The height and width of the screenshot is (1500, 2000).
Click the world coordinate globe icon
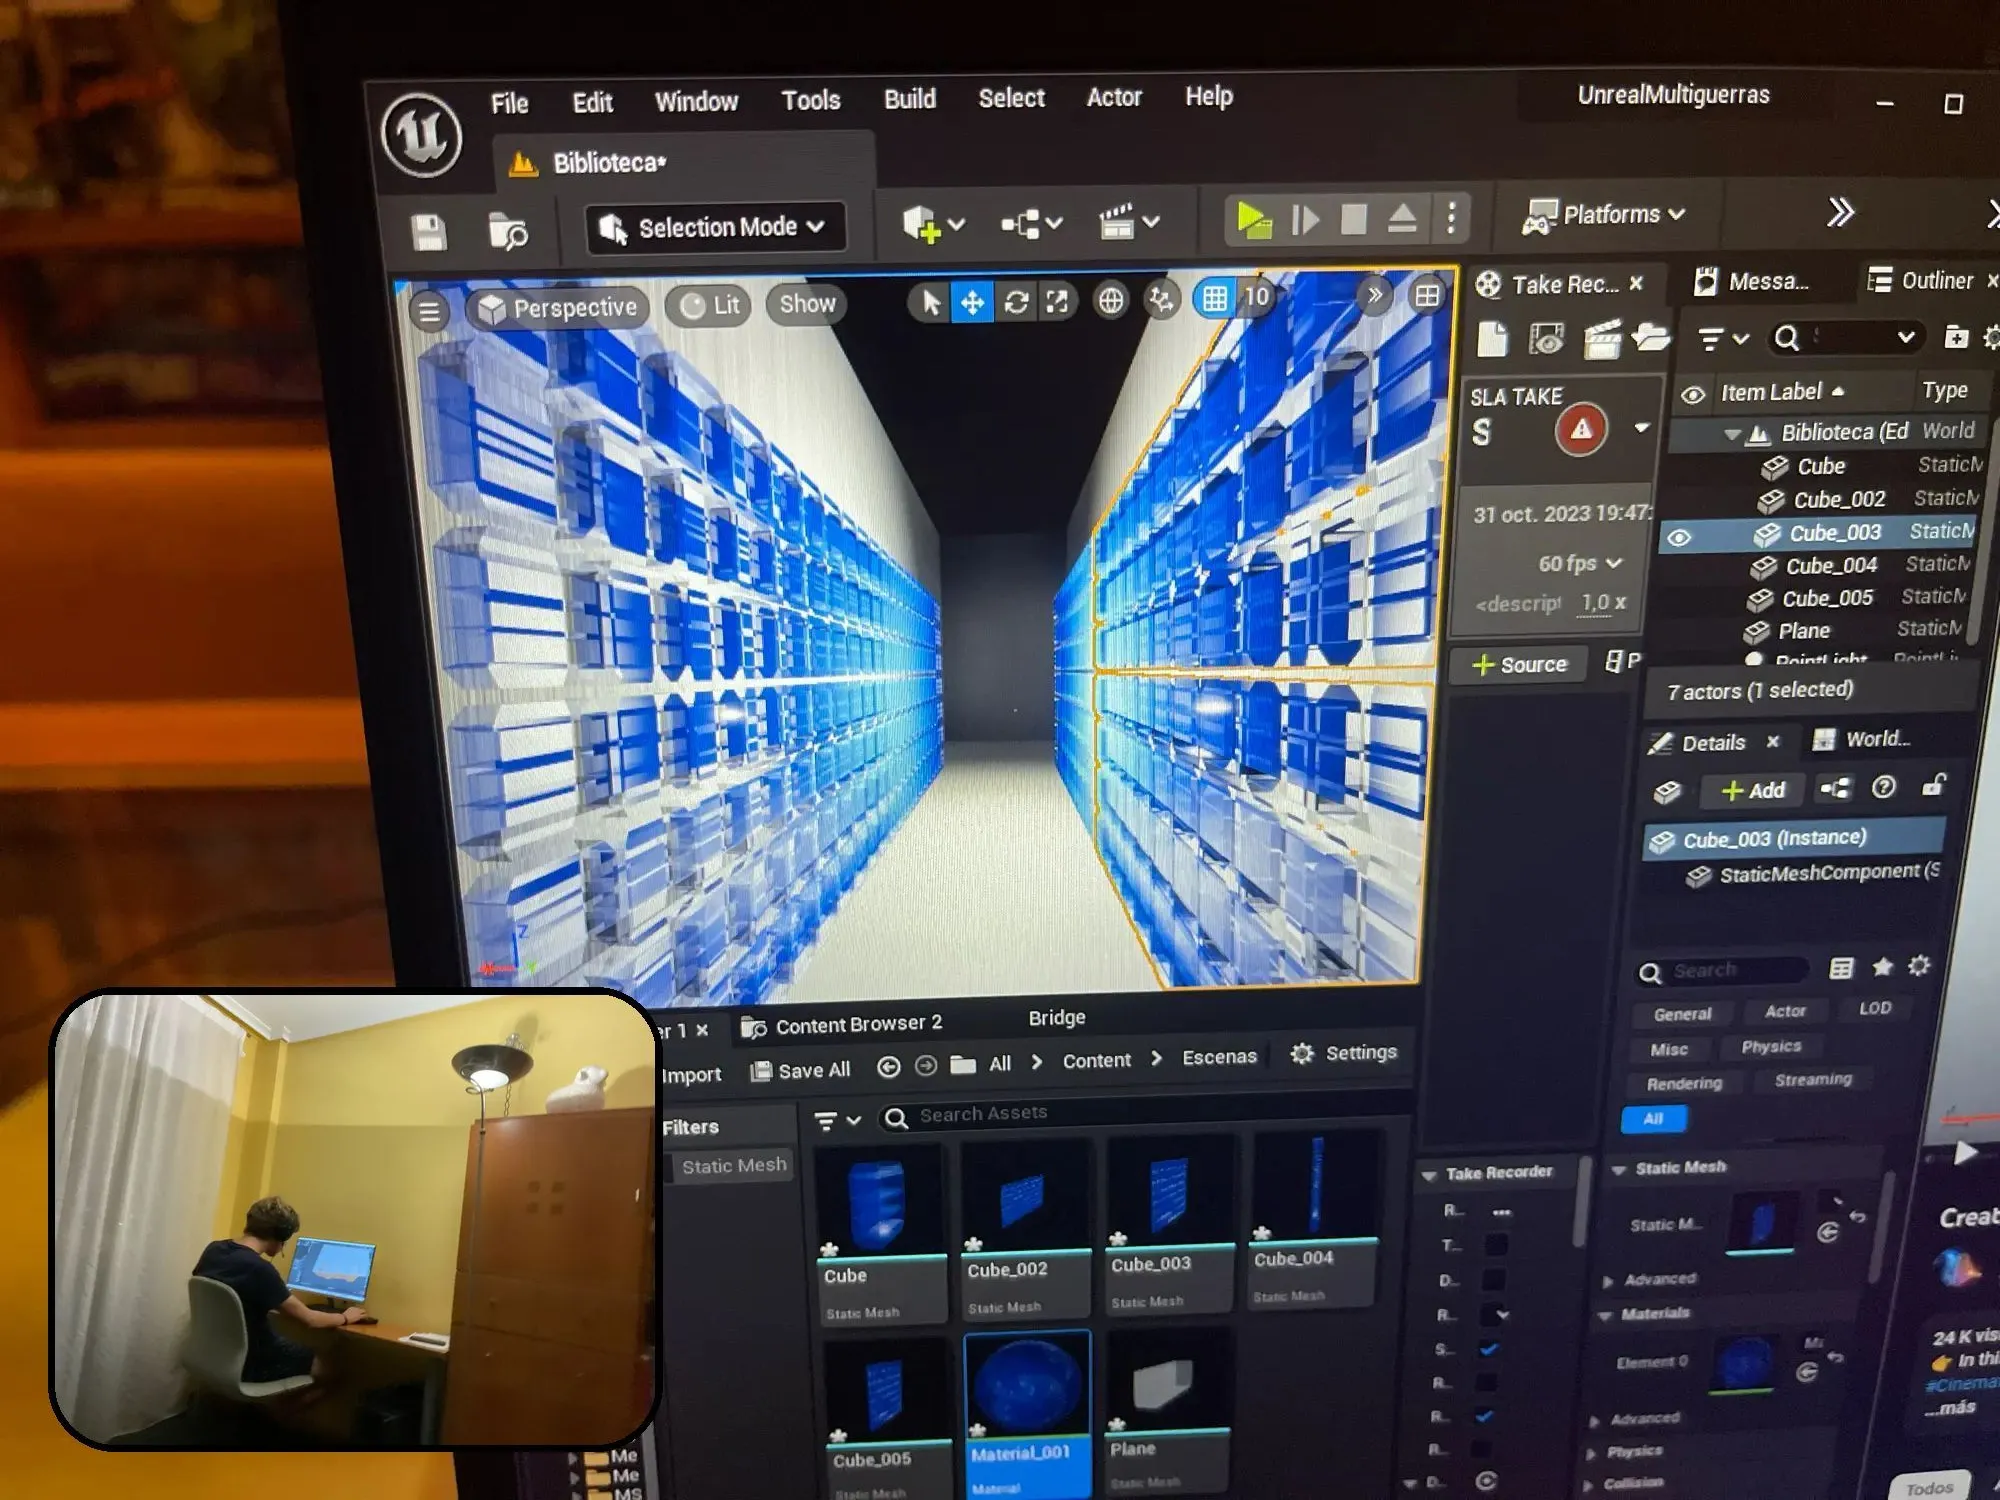1110,300
